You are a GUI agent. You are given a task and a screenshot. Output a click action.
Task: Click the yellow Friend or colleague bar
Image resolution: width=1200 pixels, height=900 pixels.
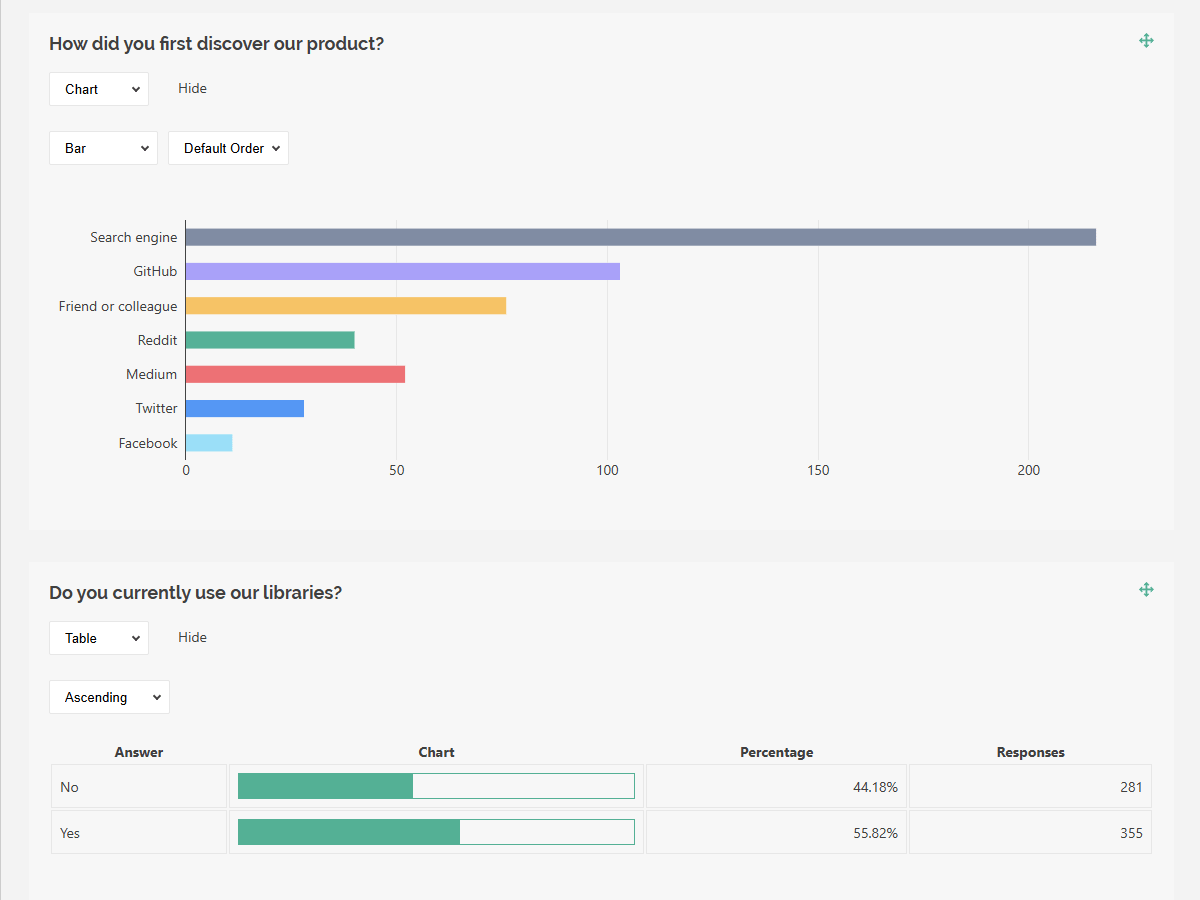346,306
